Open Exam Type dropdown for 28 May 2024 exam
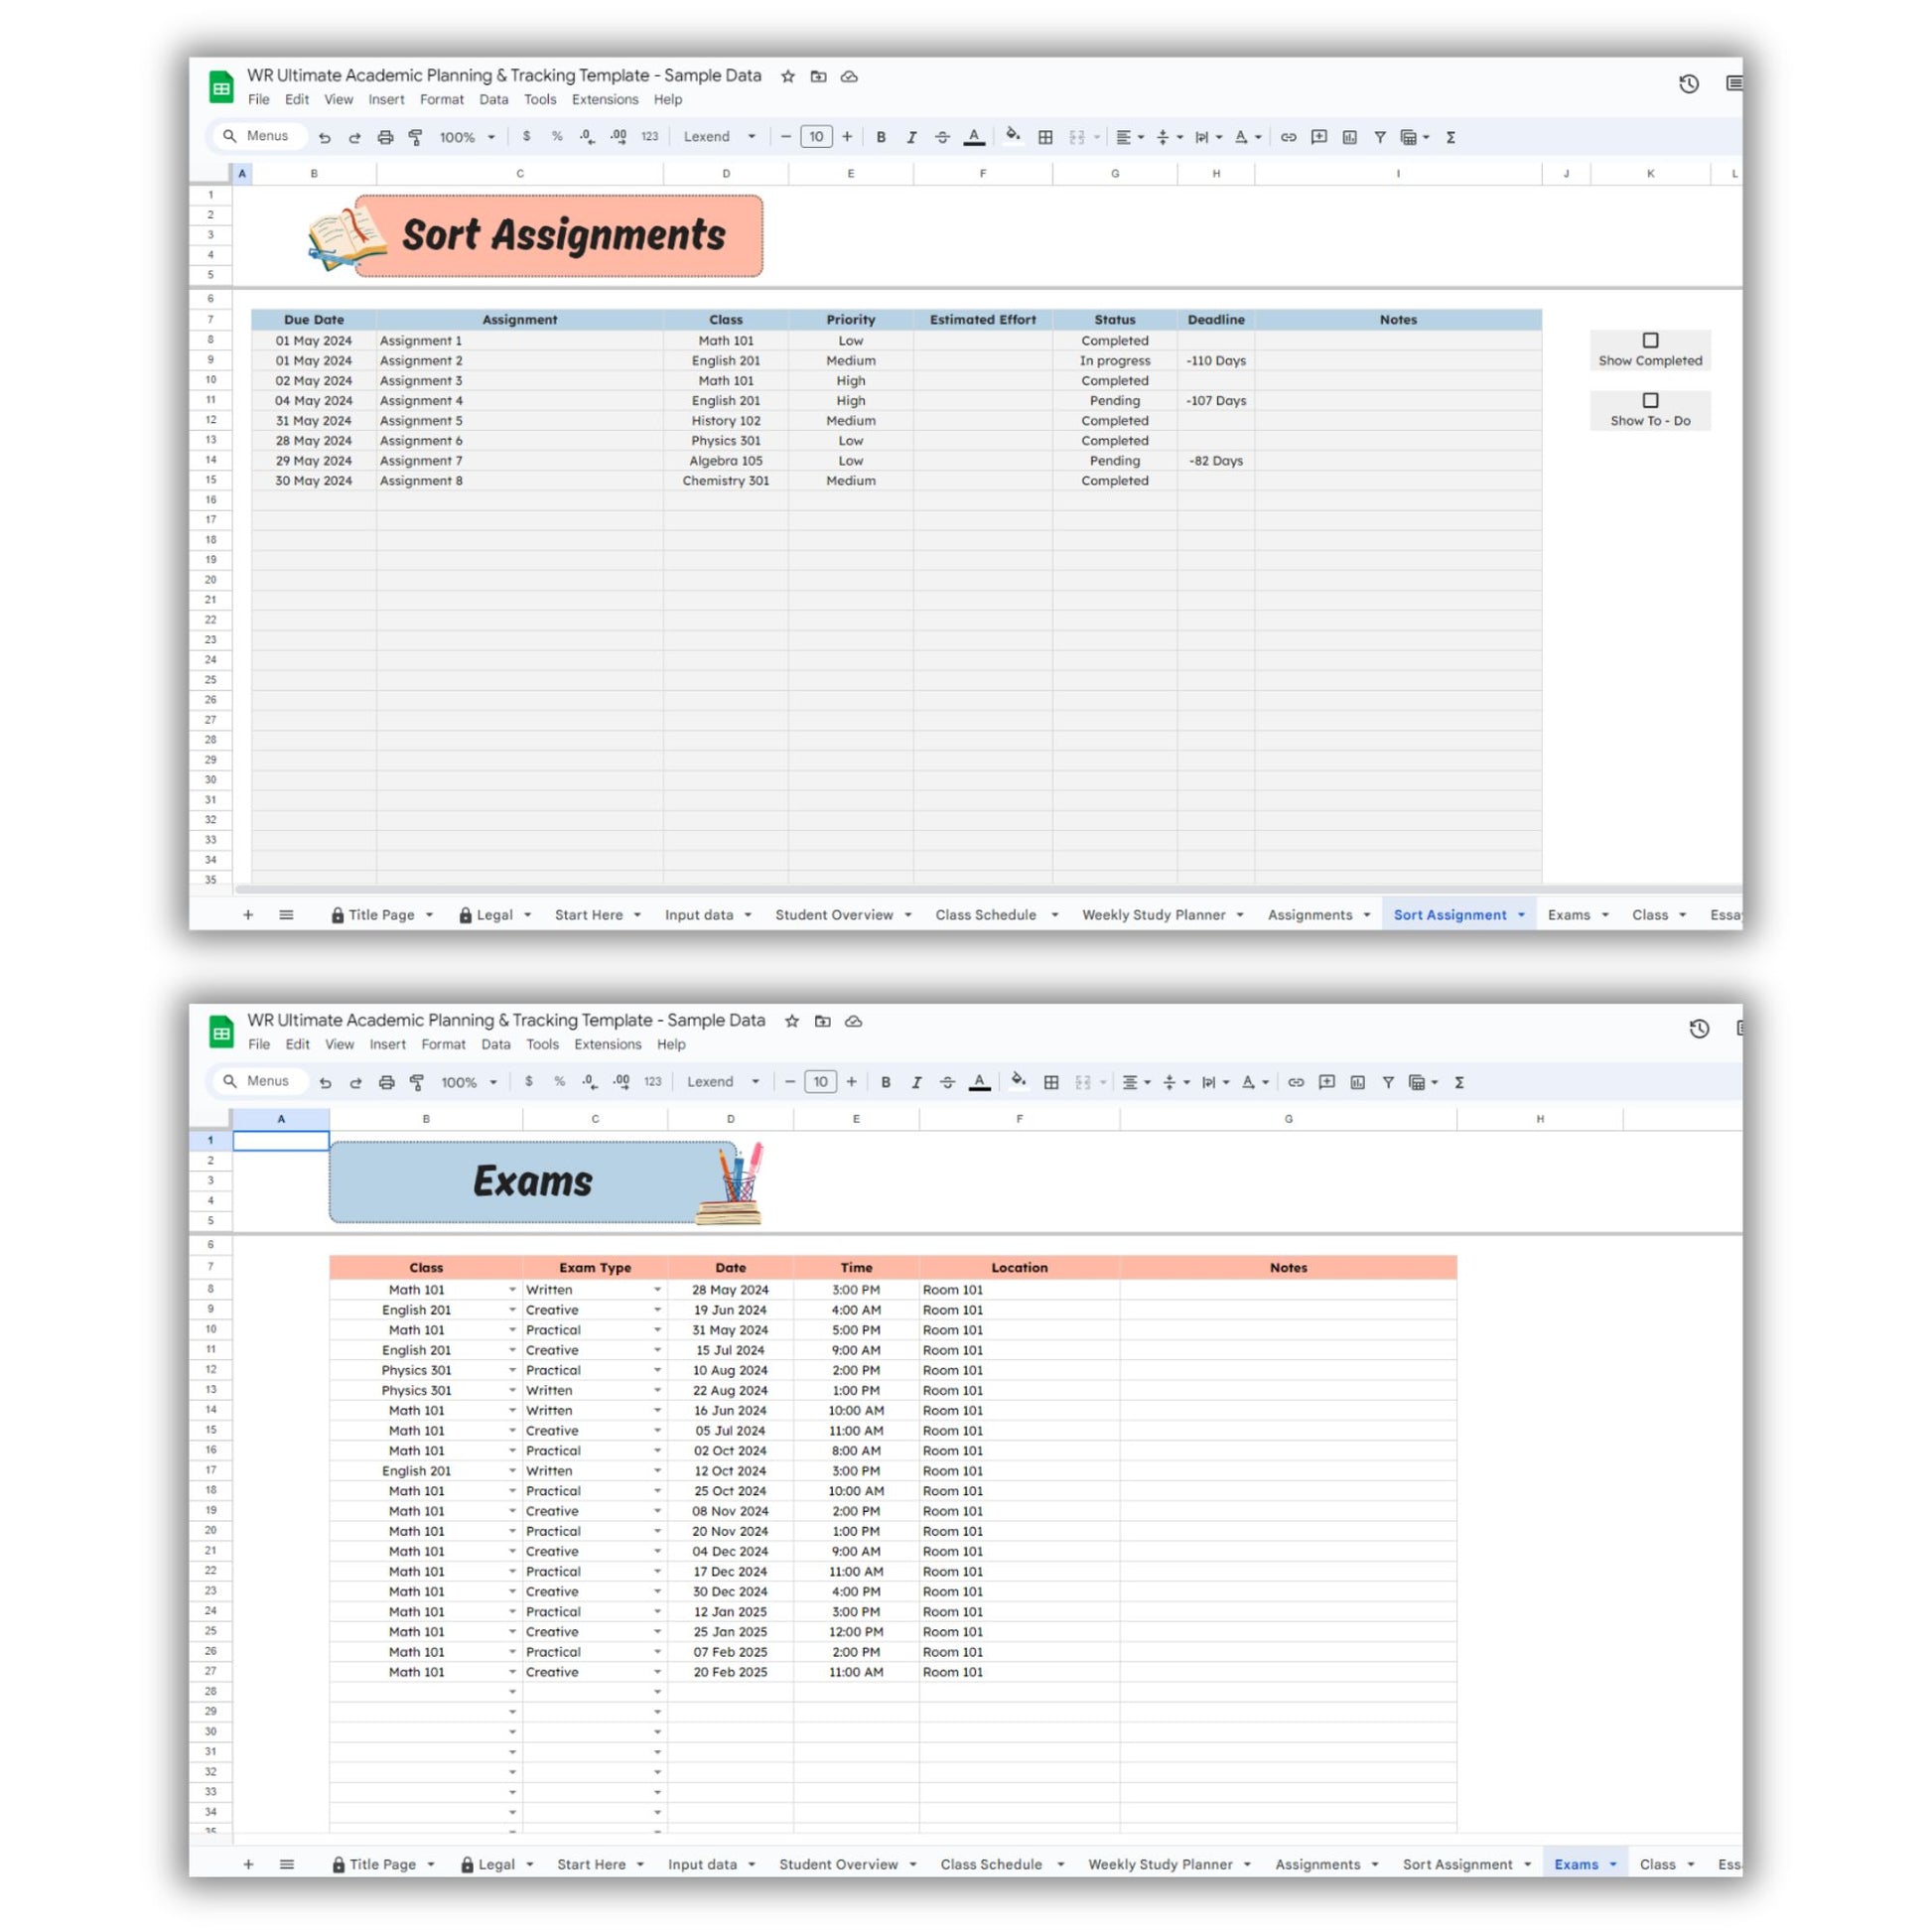1932x1932 pixels. [x=657, y=1290]
